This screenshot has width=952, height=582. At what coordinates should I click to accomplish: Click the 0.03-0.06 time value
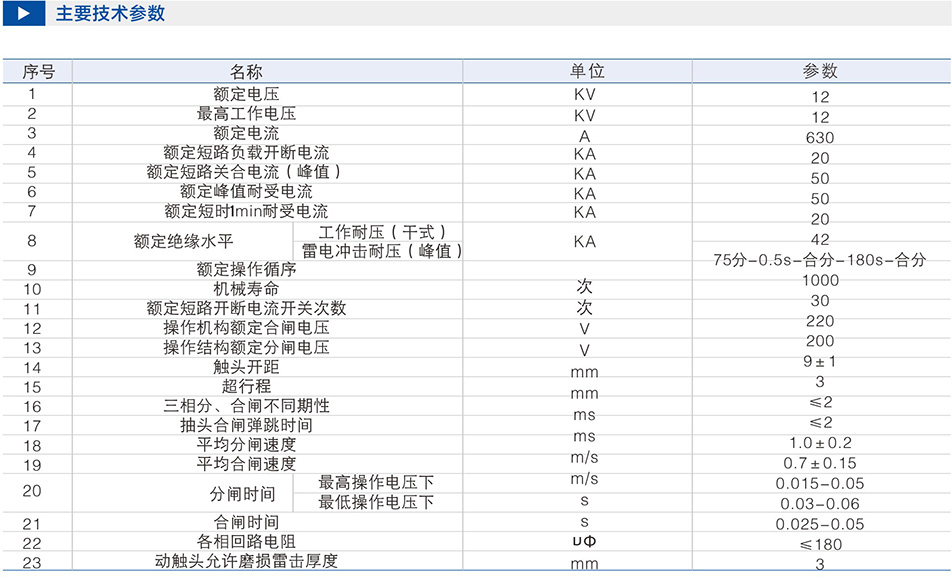click(820, 504)
